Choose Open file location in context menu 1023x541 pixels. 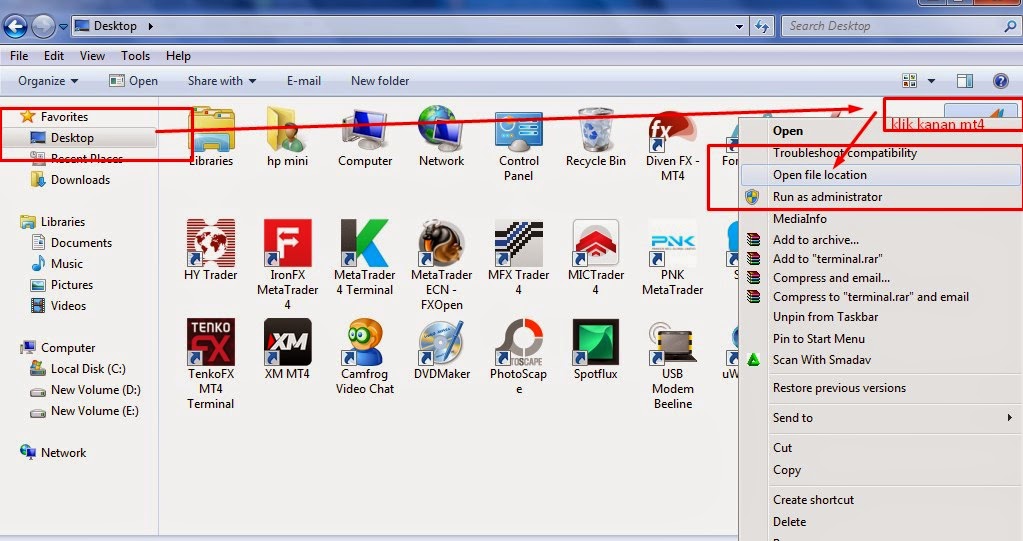[x=881, y=175]
